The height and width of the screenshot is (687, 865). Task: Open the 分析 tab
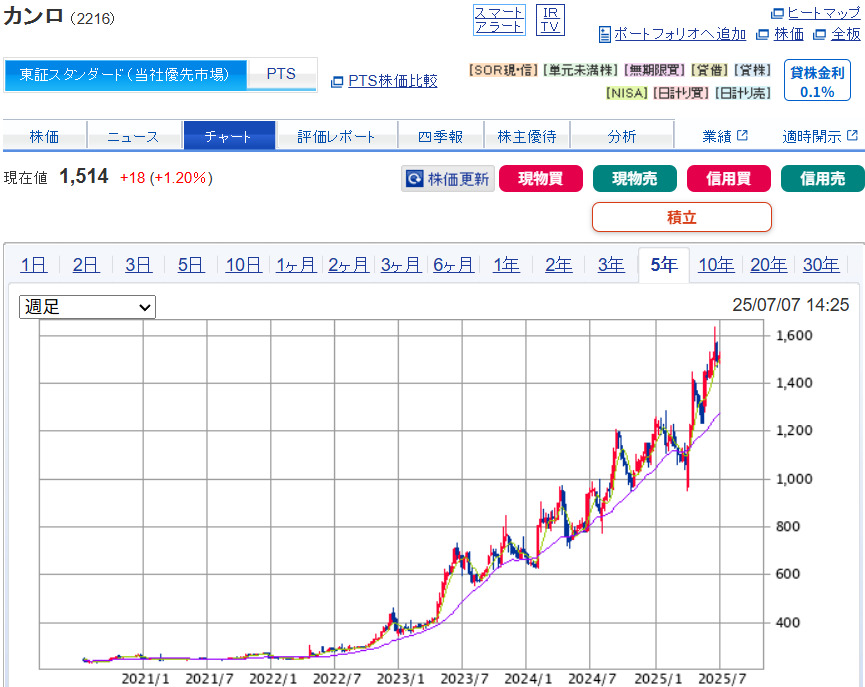pos(622,136)
